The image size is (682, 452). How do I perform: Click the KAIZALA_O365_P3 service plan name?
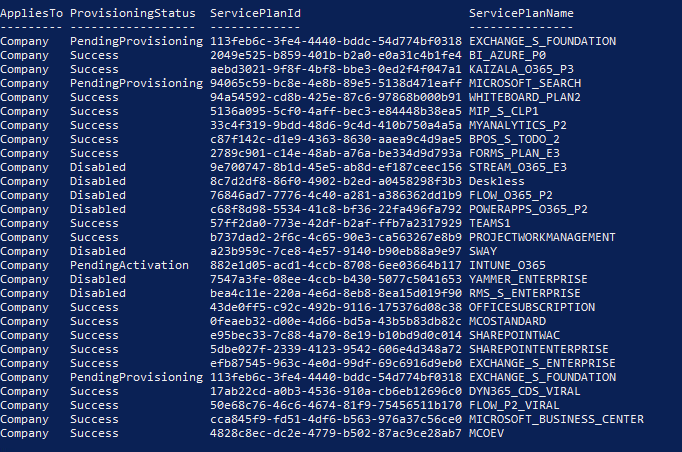[521, 69]
